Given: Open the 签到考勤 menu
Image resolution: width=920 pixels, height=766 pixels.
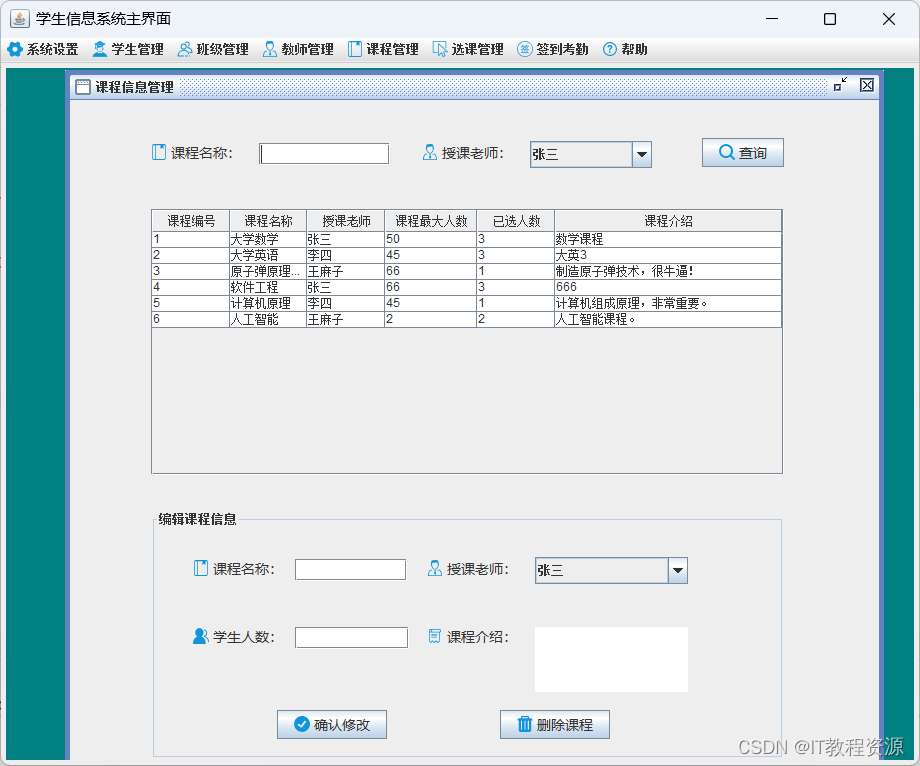Looking at the screenshot, I should 553,49.
